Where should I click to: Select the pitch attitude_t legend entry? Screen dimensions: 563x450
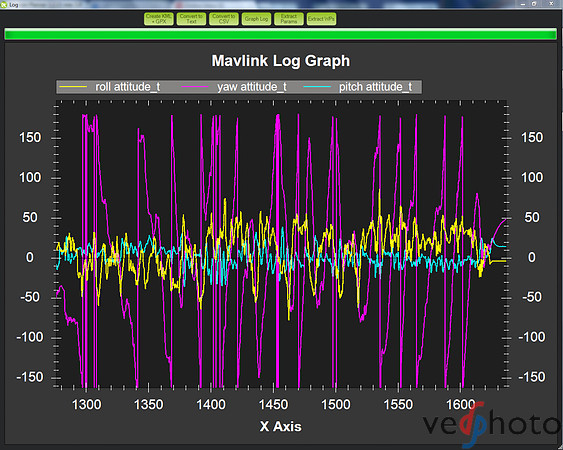pyautogui.click(x=375, y=87)
